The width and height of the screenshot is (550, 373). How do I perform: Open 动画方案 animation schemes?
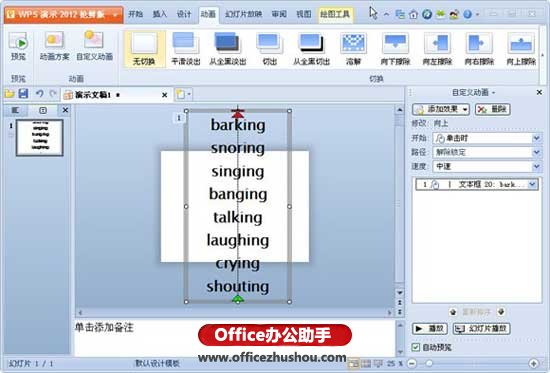[54, 46]
